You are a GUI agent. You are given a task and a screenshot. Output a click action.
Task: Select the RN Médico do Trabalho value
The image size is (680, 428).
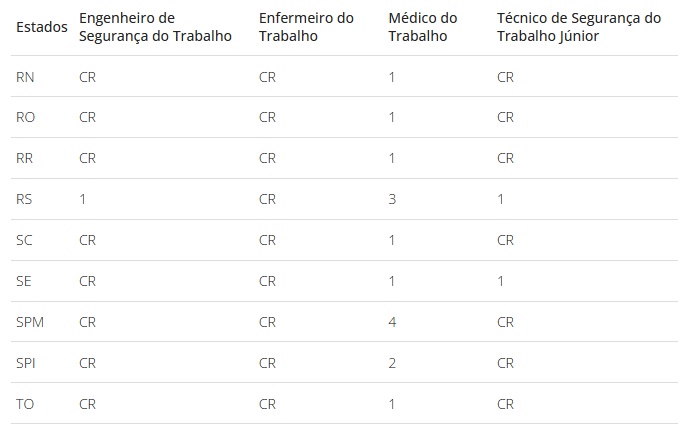point(392,77)
